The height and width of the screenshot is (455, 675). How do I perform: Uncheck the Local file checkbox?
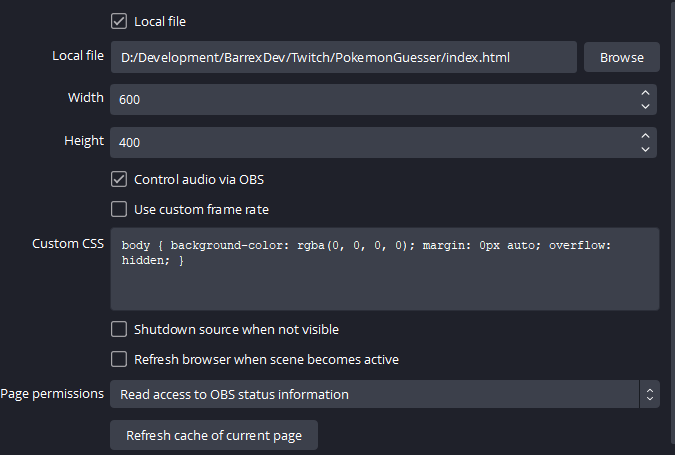(119, 21)
